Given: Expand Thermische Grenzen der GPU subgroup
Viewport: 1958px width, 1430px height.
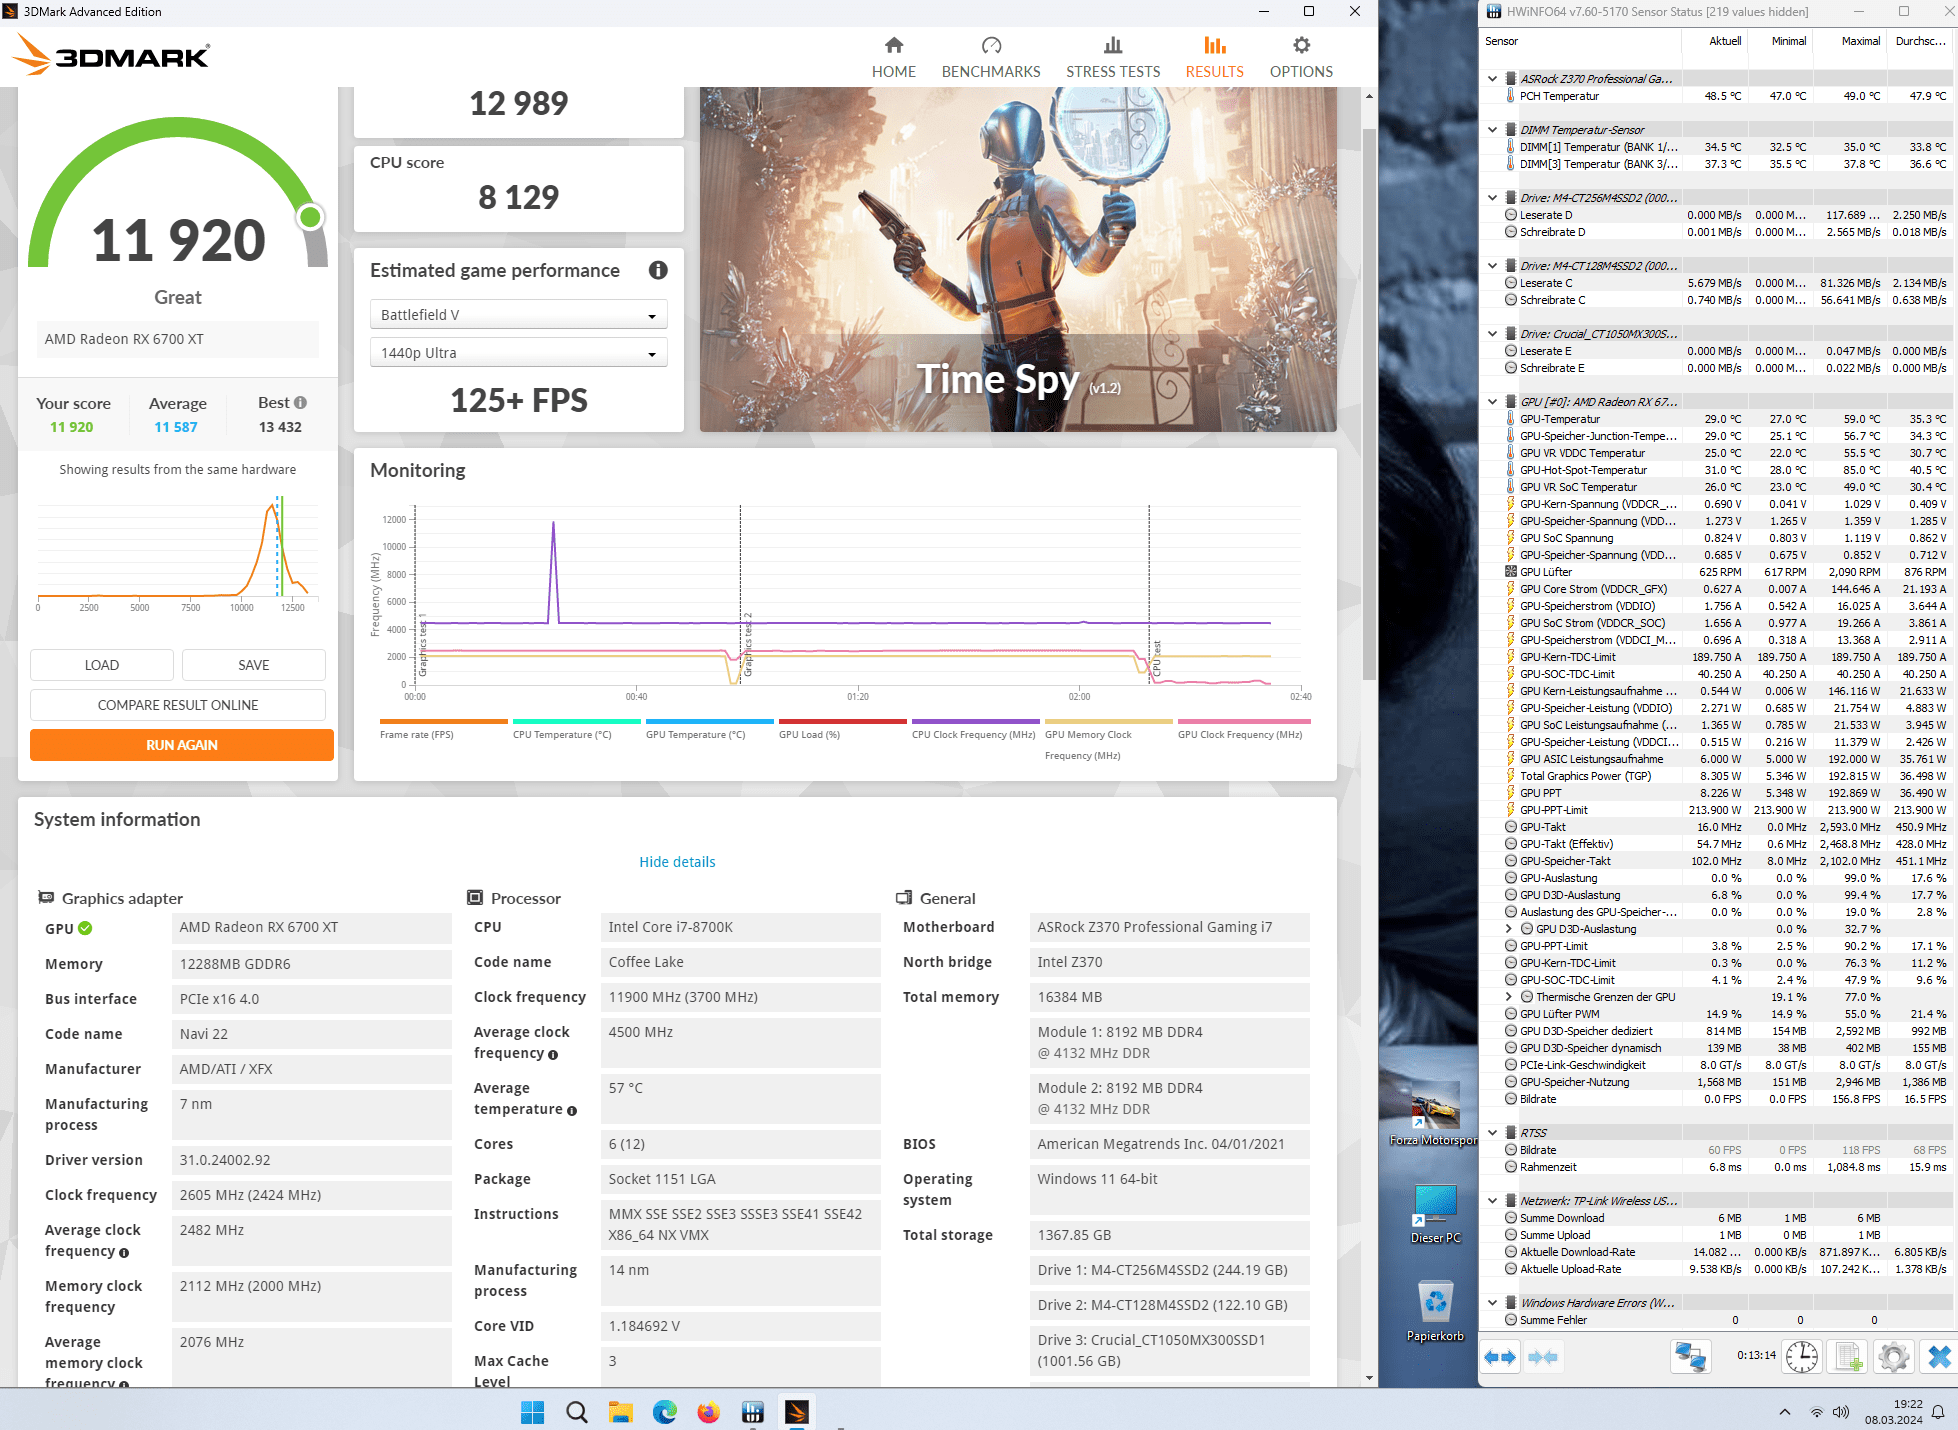Looking at the screenshot, I should pyautogui.click(x=1509, y=997).
